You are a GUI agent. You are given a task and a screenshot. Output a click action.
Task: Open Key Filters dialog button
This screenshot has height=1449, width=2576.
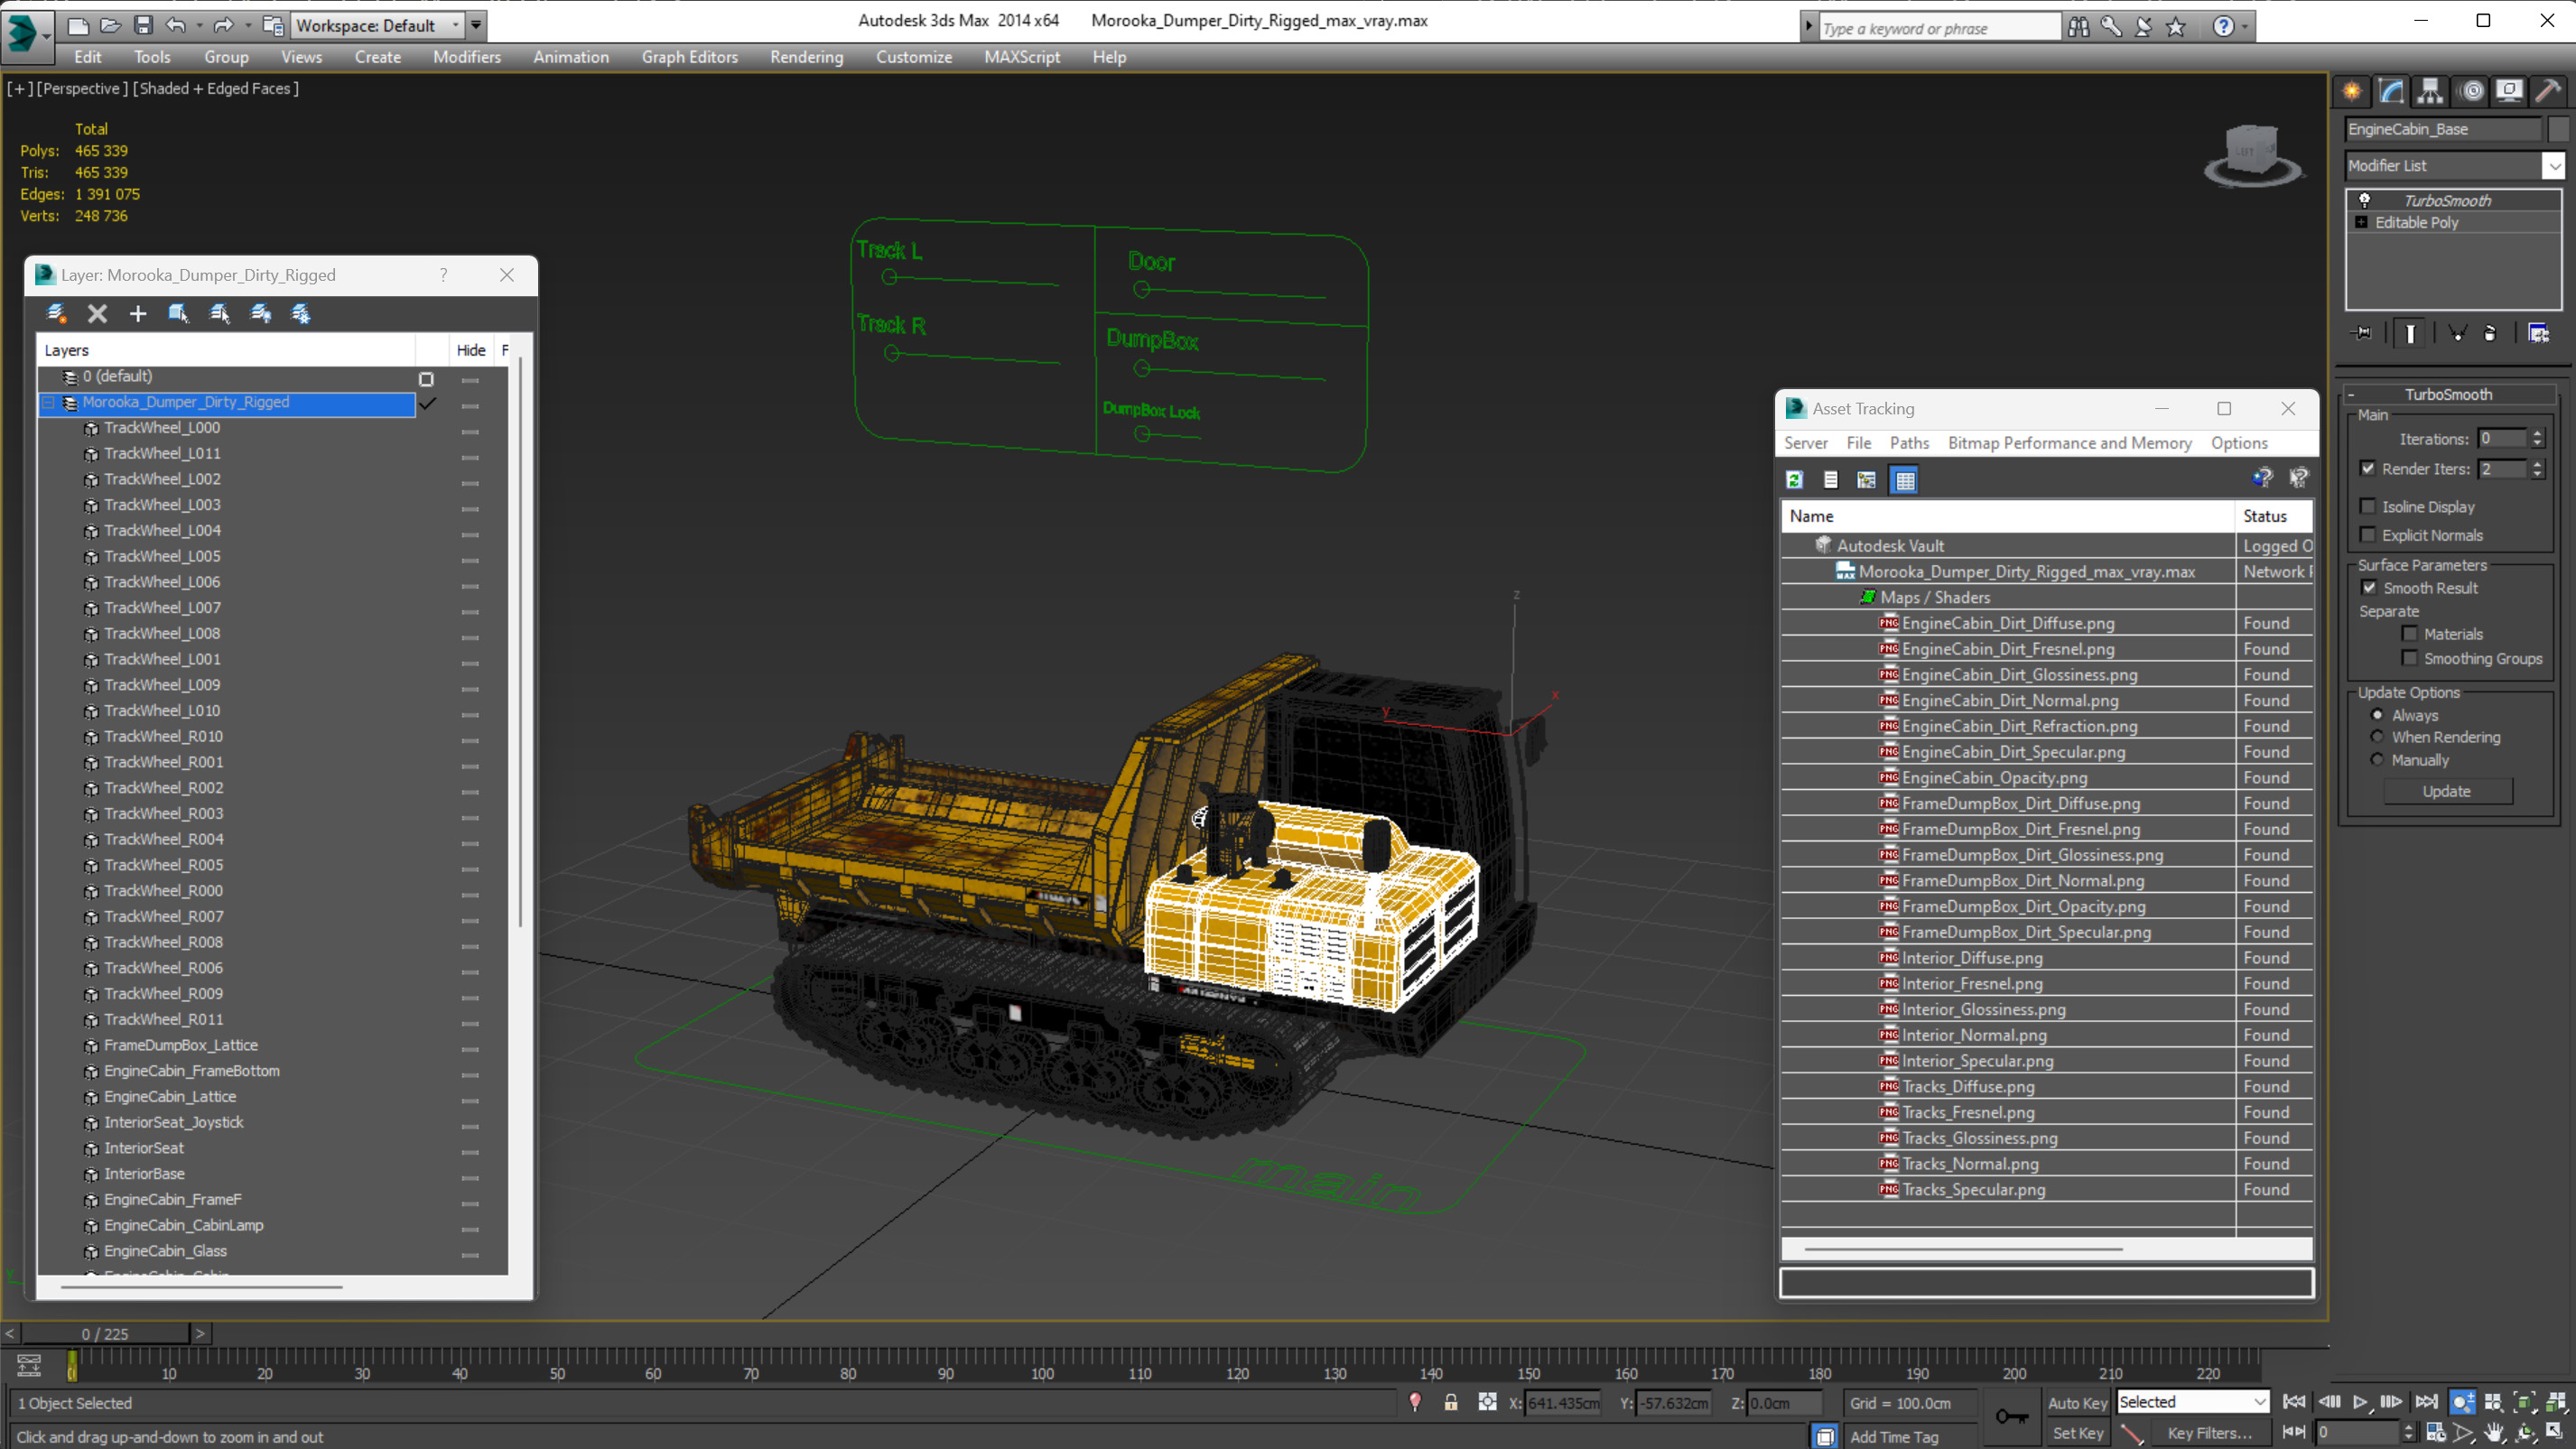(x=2210, y=1433)
